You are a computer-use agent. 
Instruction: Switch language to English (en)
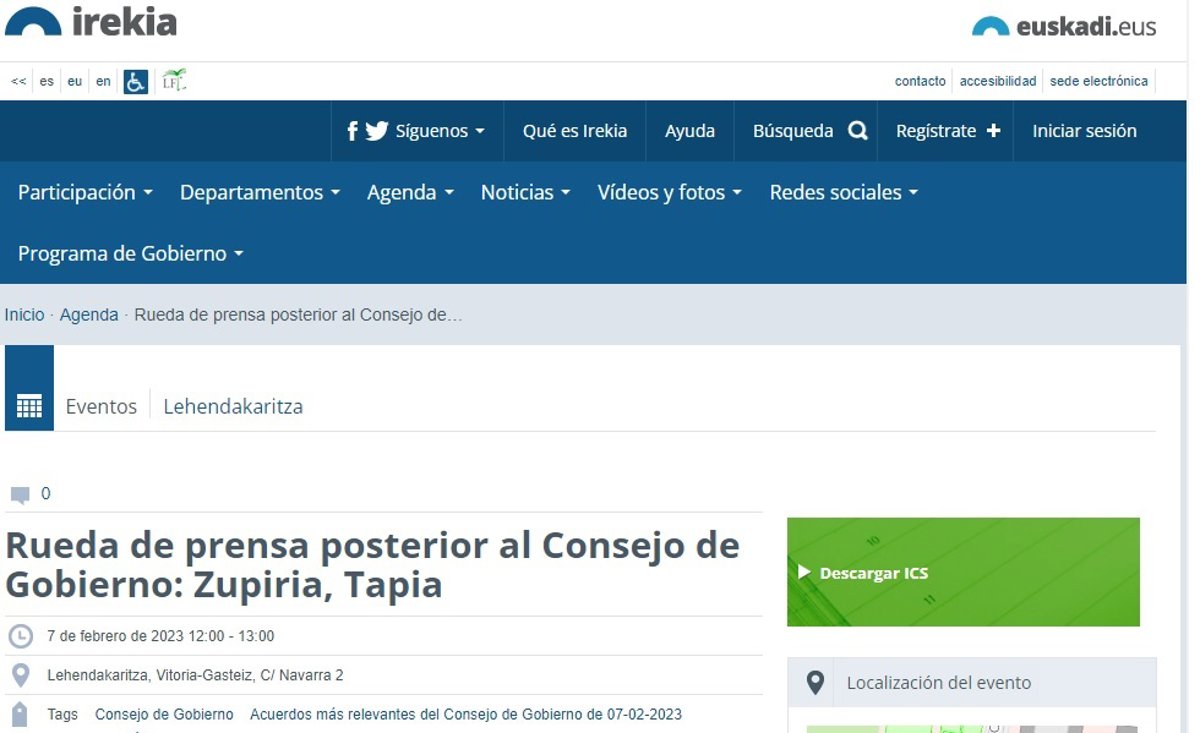103,82
